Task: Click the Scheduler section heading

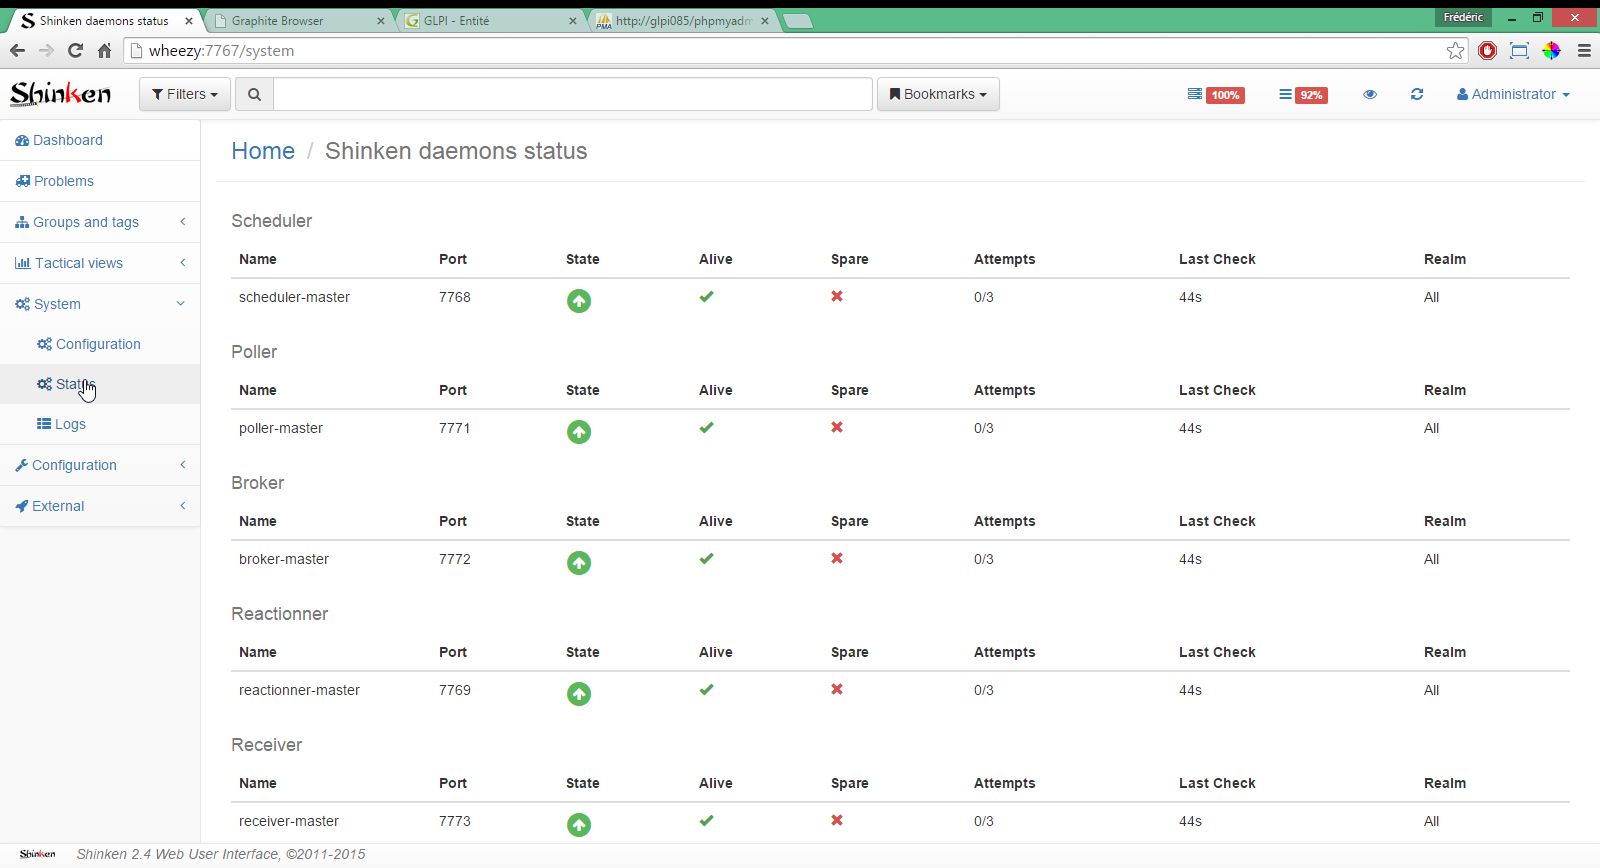Action: coord(272,221)
